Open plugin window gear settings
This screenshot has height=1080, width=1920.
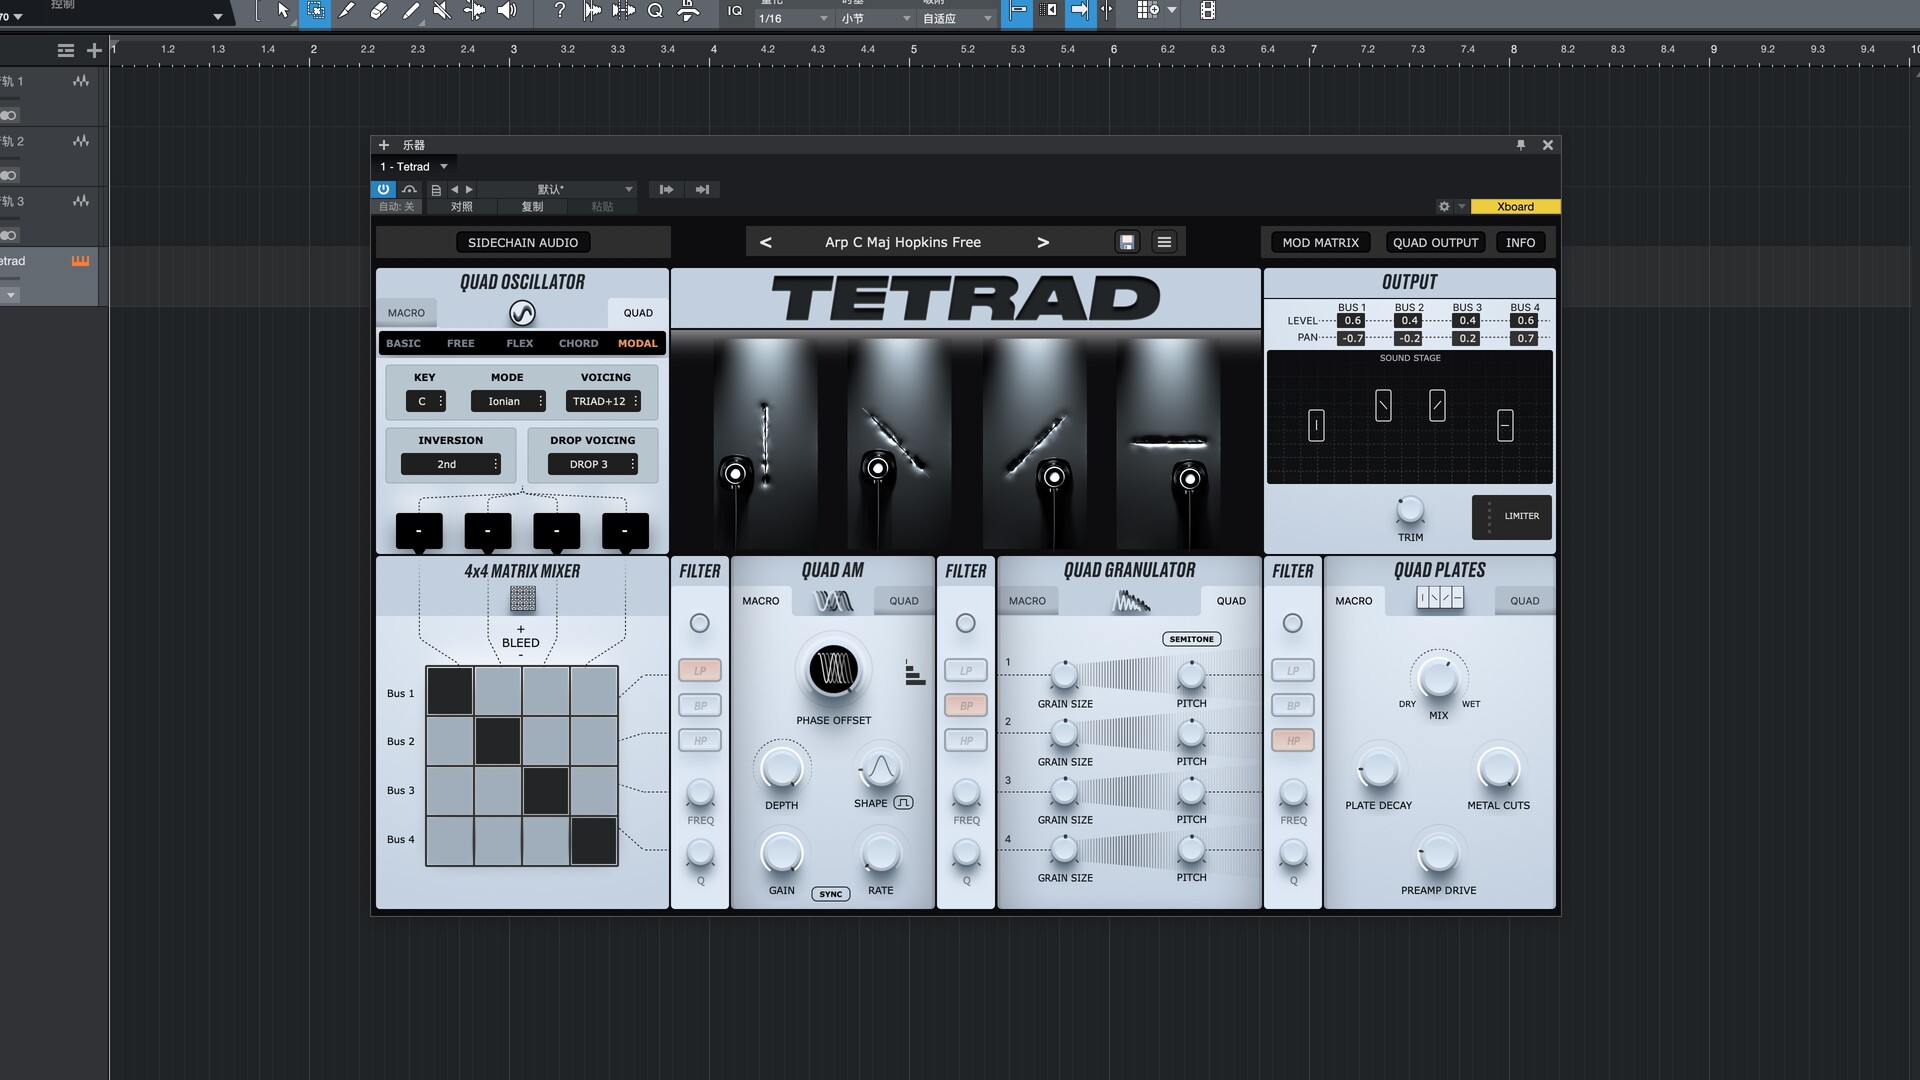[1443, 207]
